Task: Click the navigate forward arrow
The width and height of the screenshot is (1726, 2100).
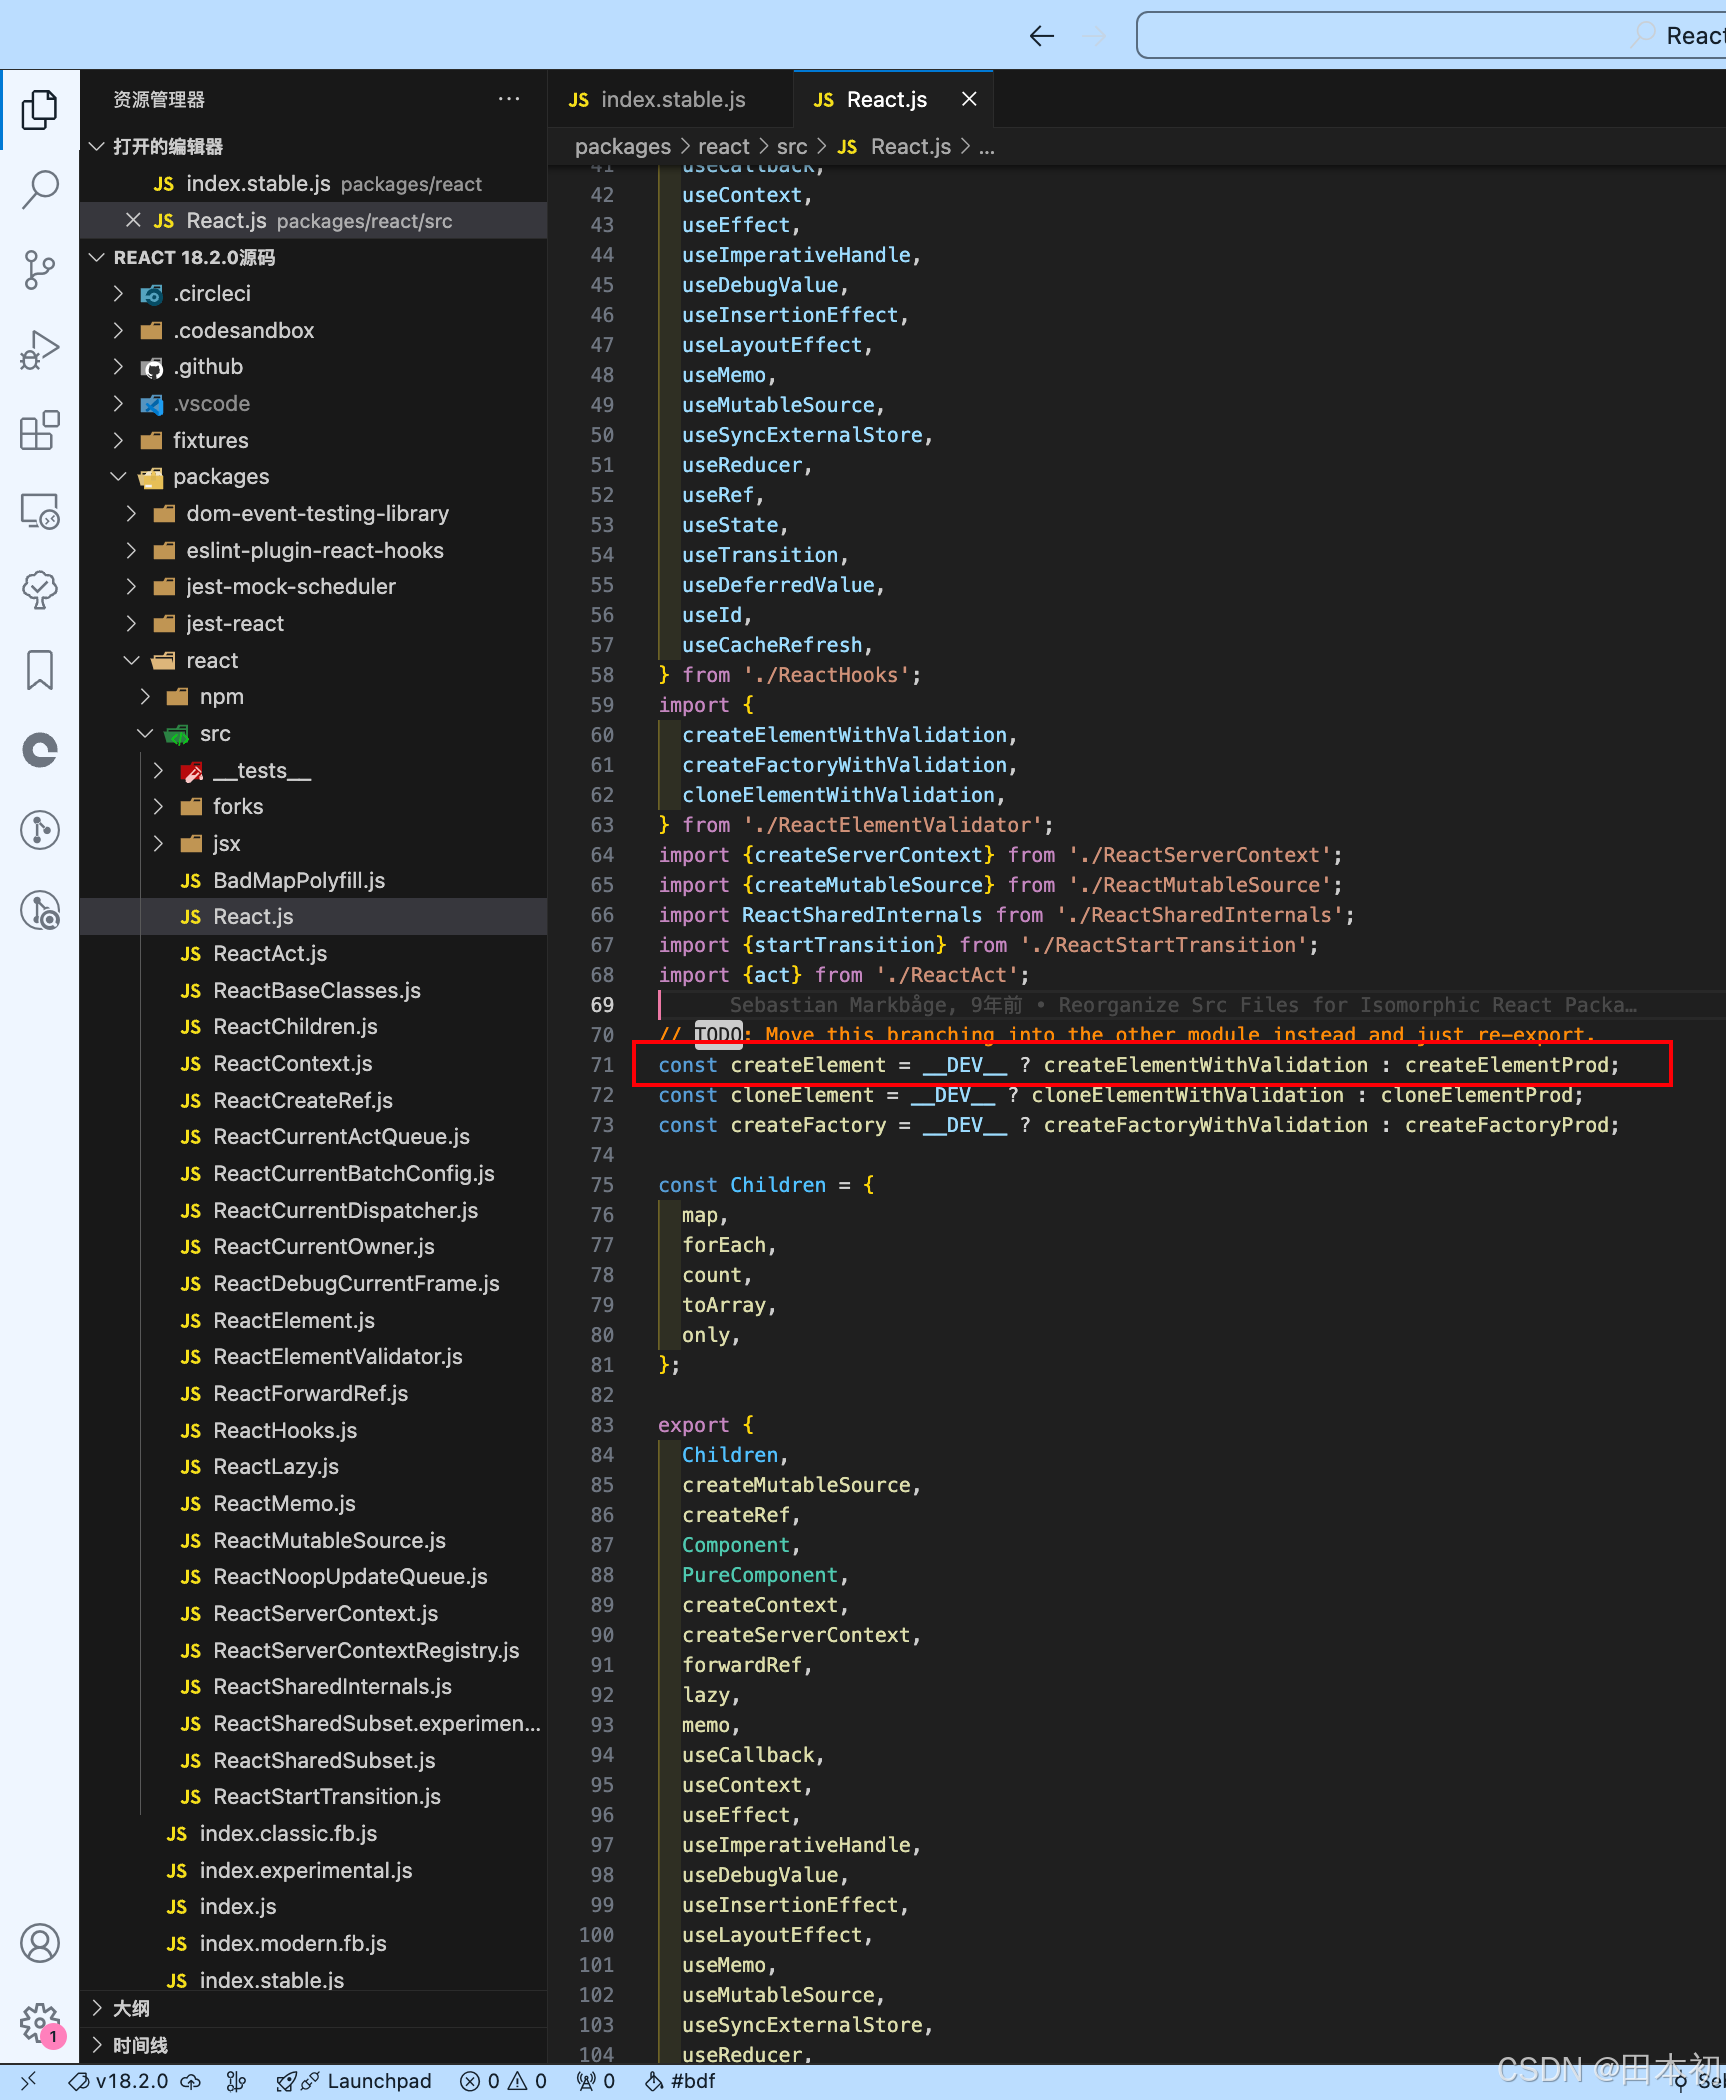Action: pyautogui.click(x=1096, y=36)
